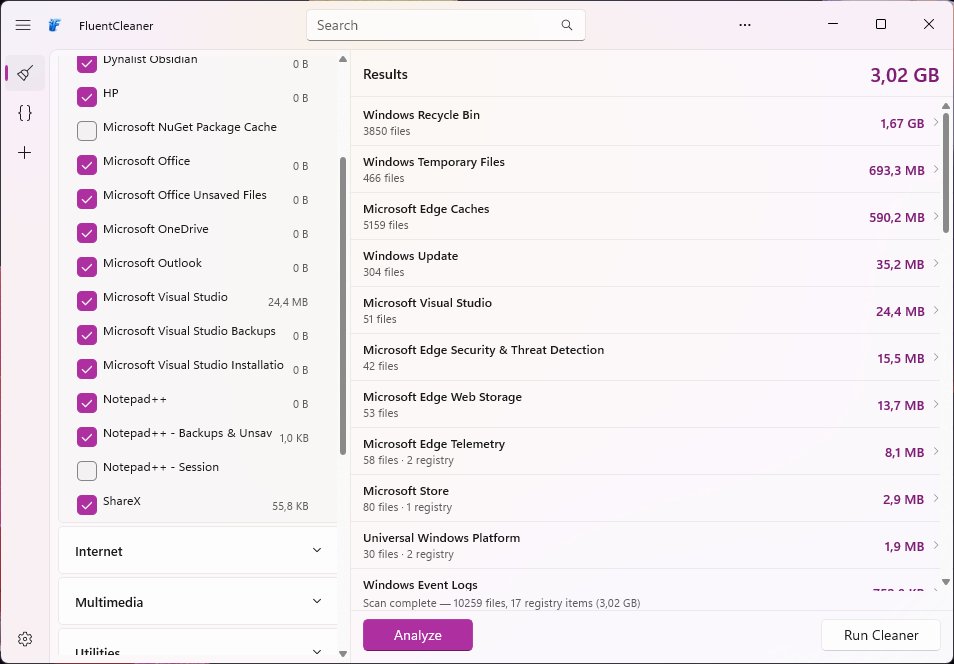Maximize the FluentCleaner window

(x=880, y=24)
